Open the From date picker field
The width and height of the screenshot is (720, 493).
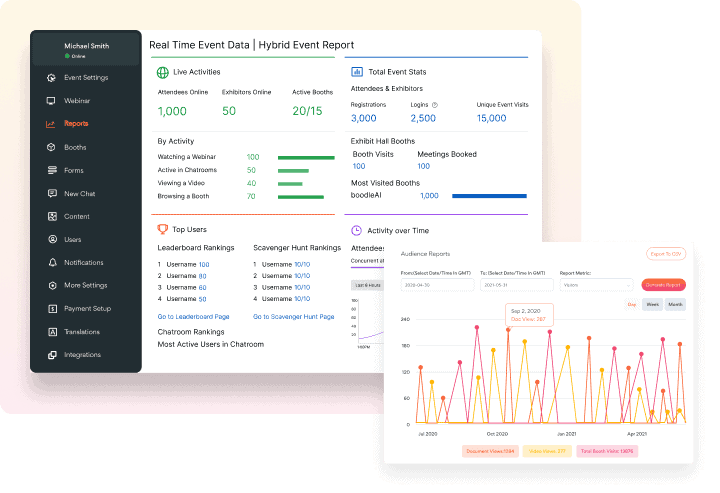point(435,285)
